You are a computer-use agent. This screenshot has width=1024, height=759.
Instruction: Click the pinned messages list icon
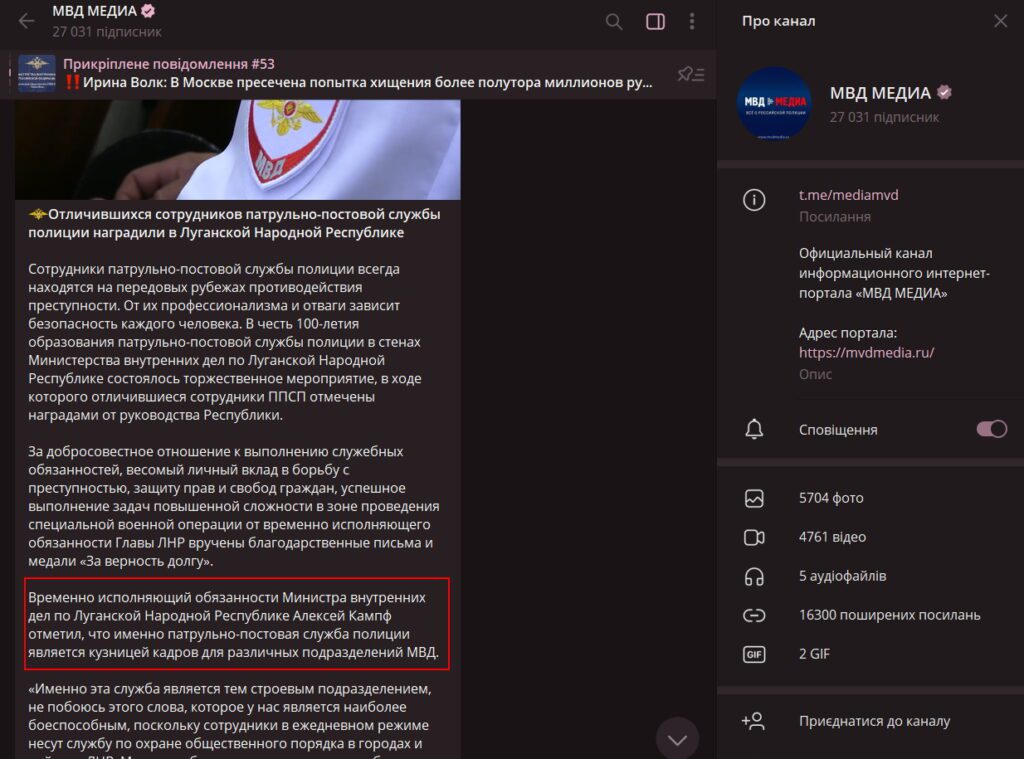690,74
